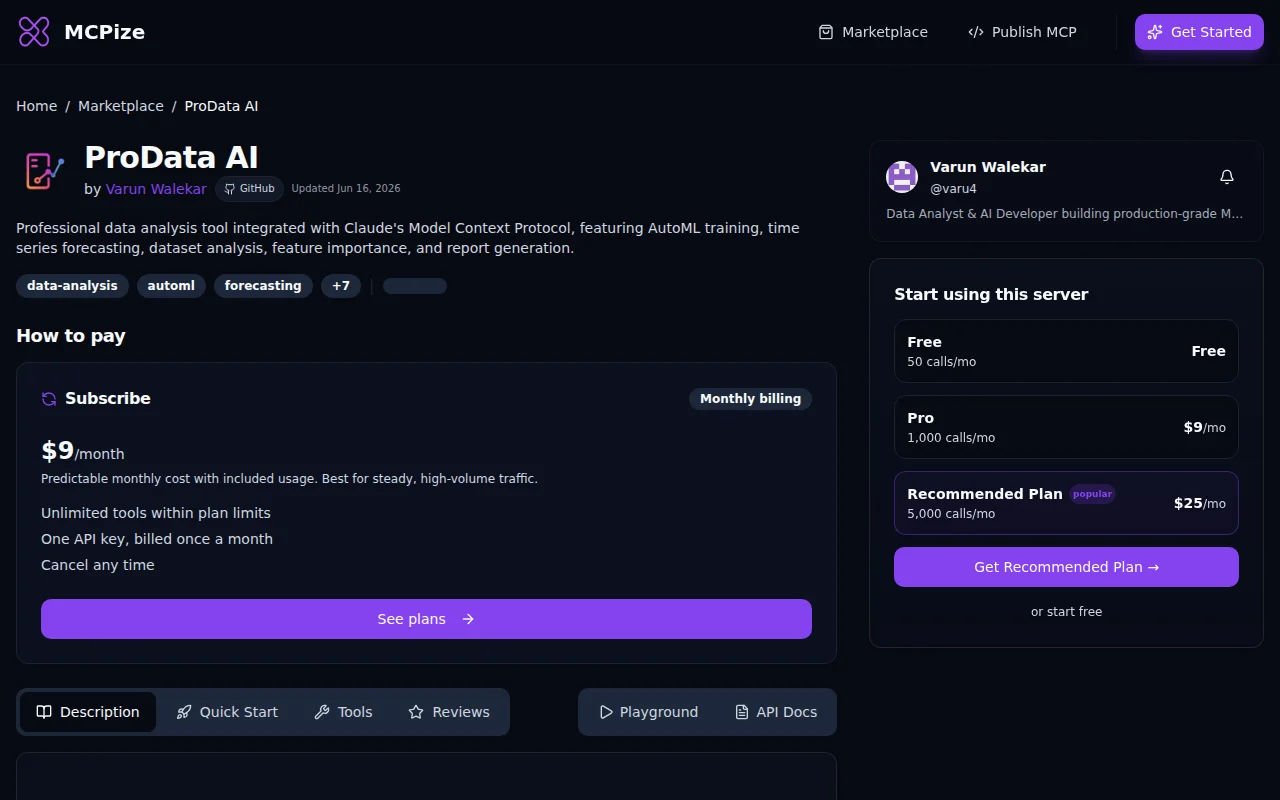Click the @varu4 handle
The image size is (1280, 800).
click(x=953, y=188)
